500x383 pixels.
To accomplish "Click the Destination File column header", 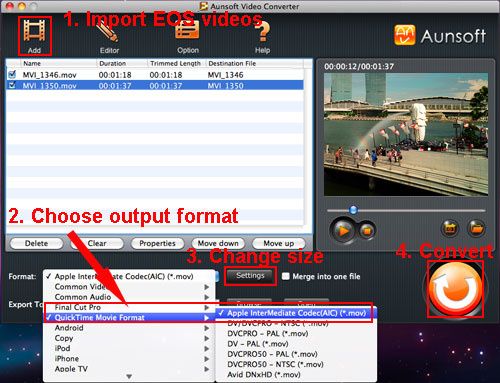I will (254, 63).
